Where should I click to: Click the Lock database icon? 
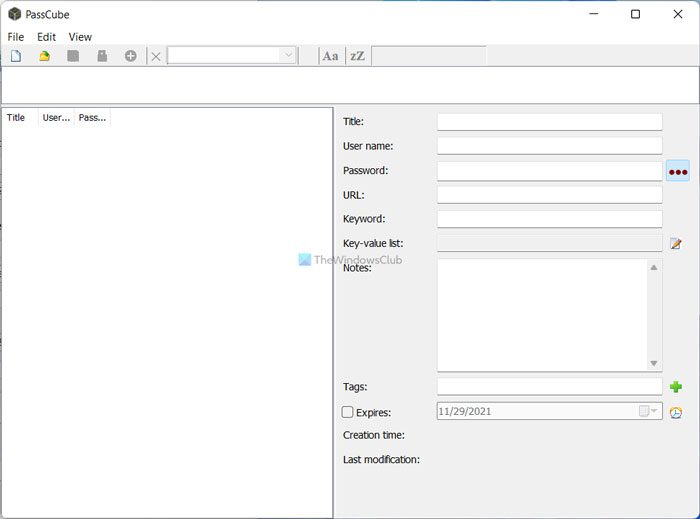point(102,56)
